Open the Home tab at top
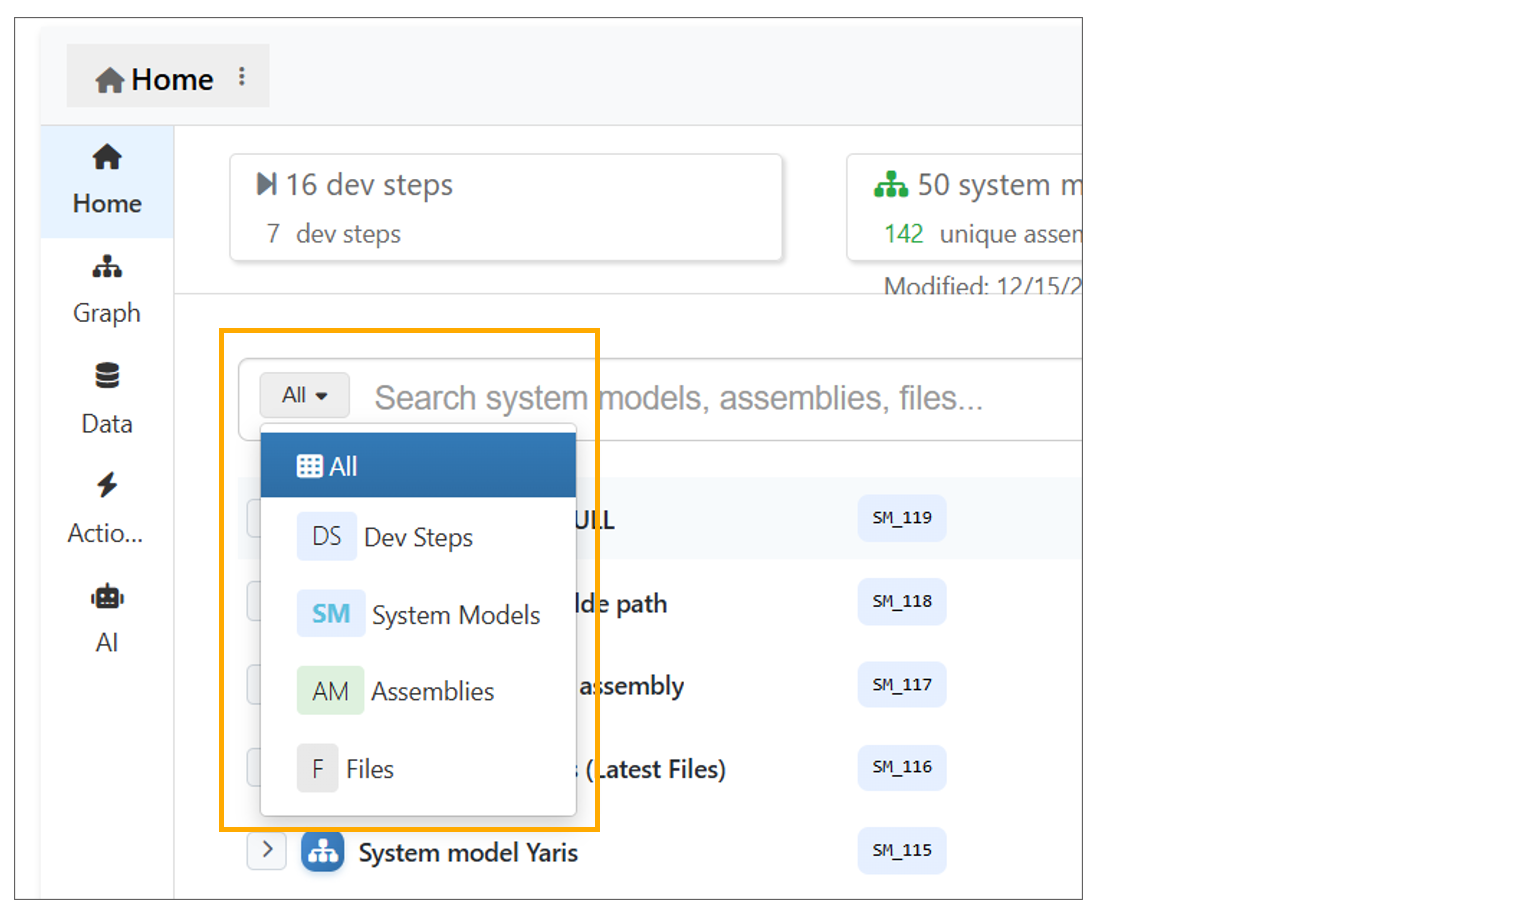 [x=155, y=79]
